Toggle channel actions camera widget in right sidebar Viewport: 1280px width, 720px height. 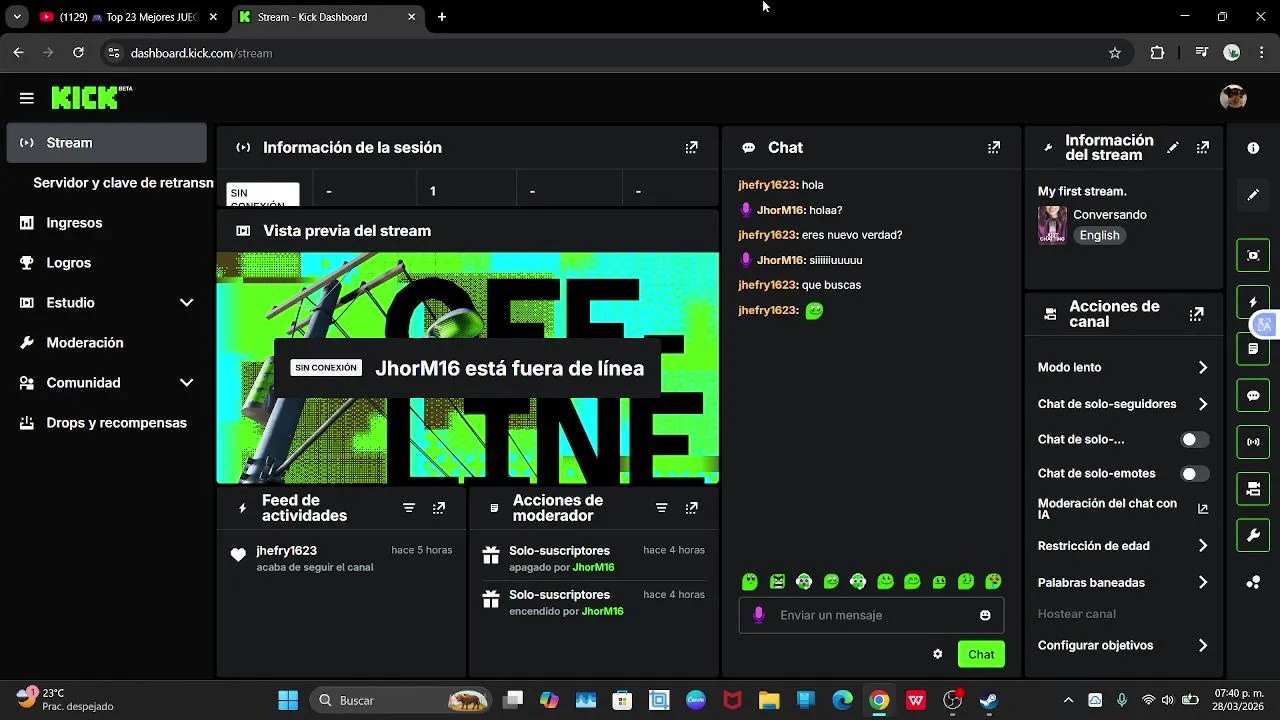click(1253, 489)
